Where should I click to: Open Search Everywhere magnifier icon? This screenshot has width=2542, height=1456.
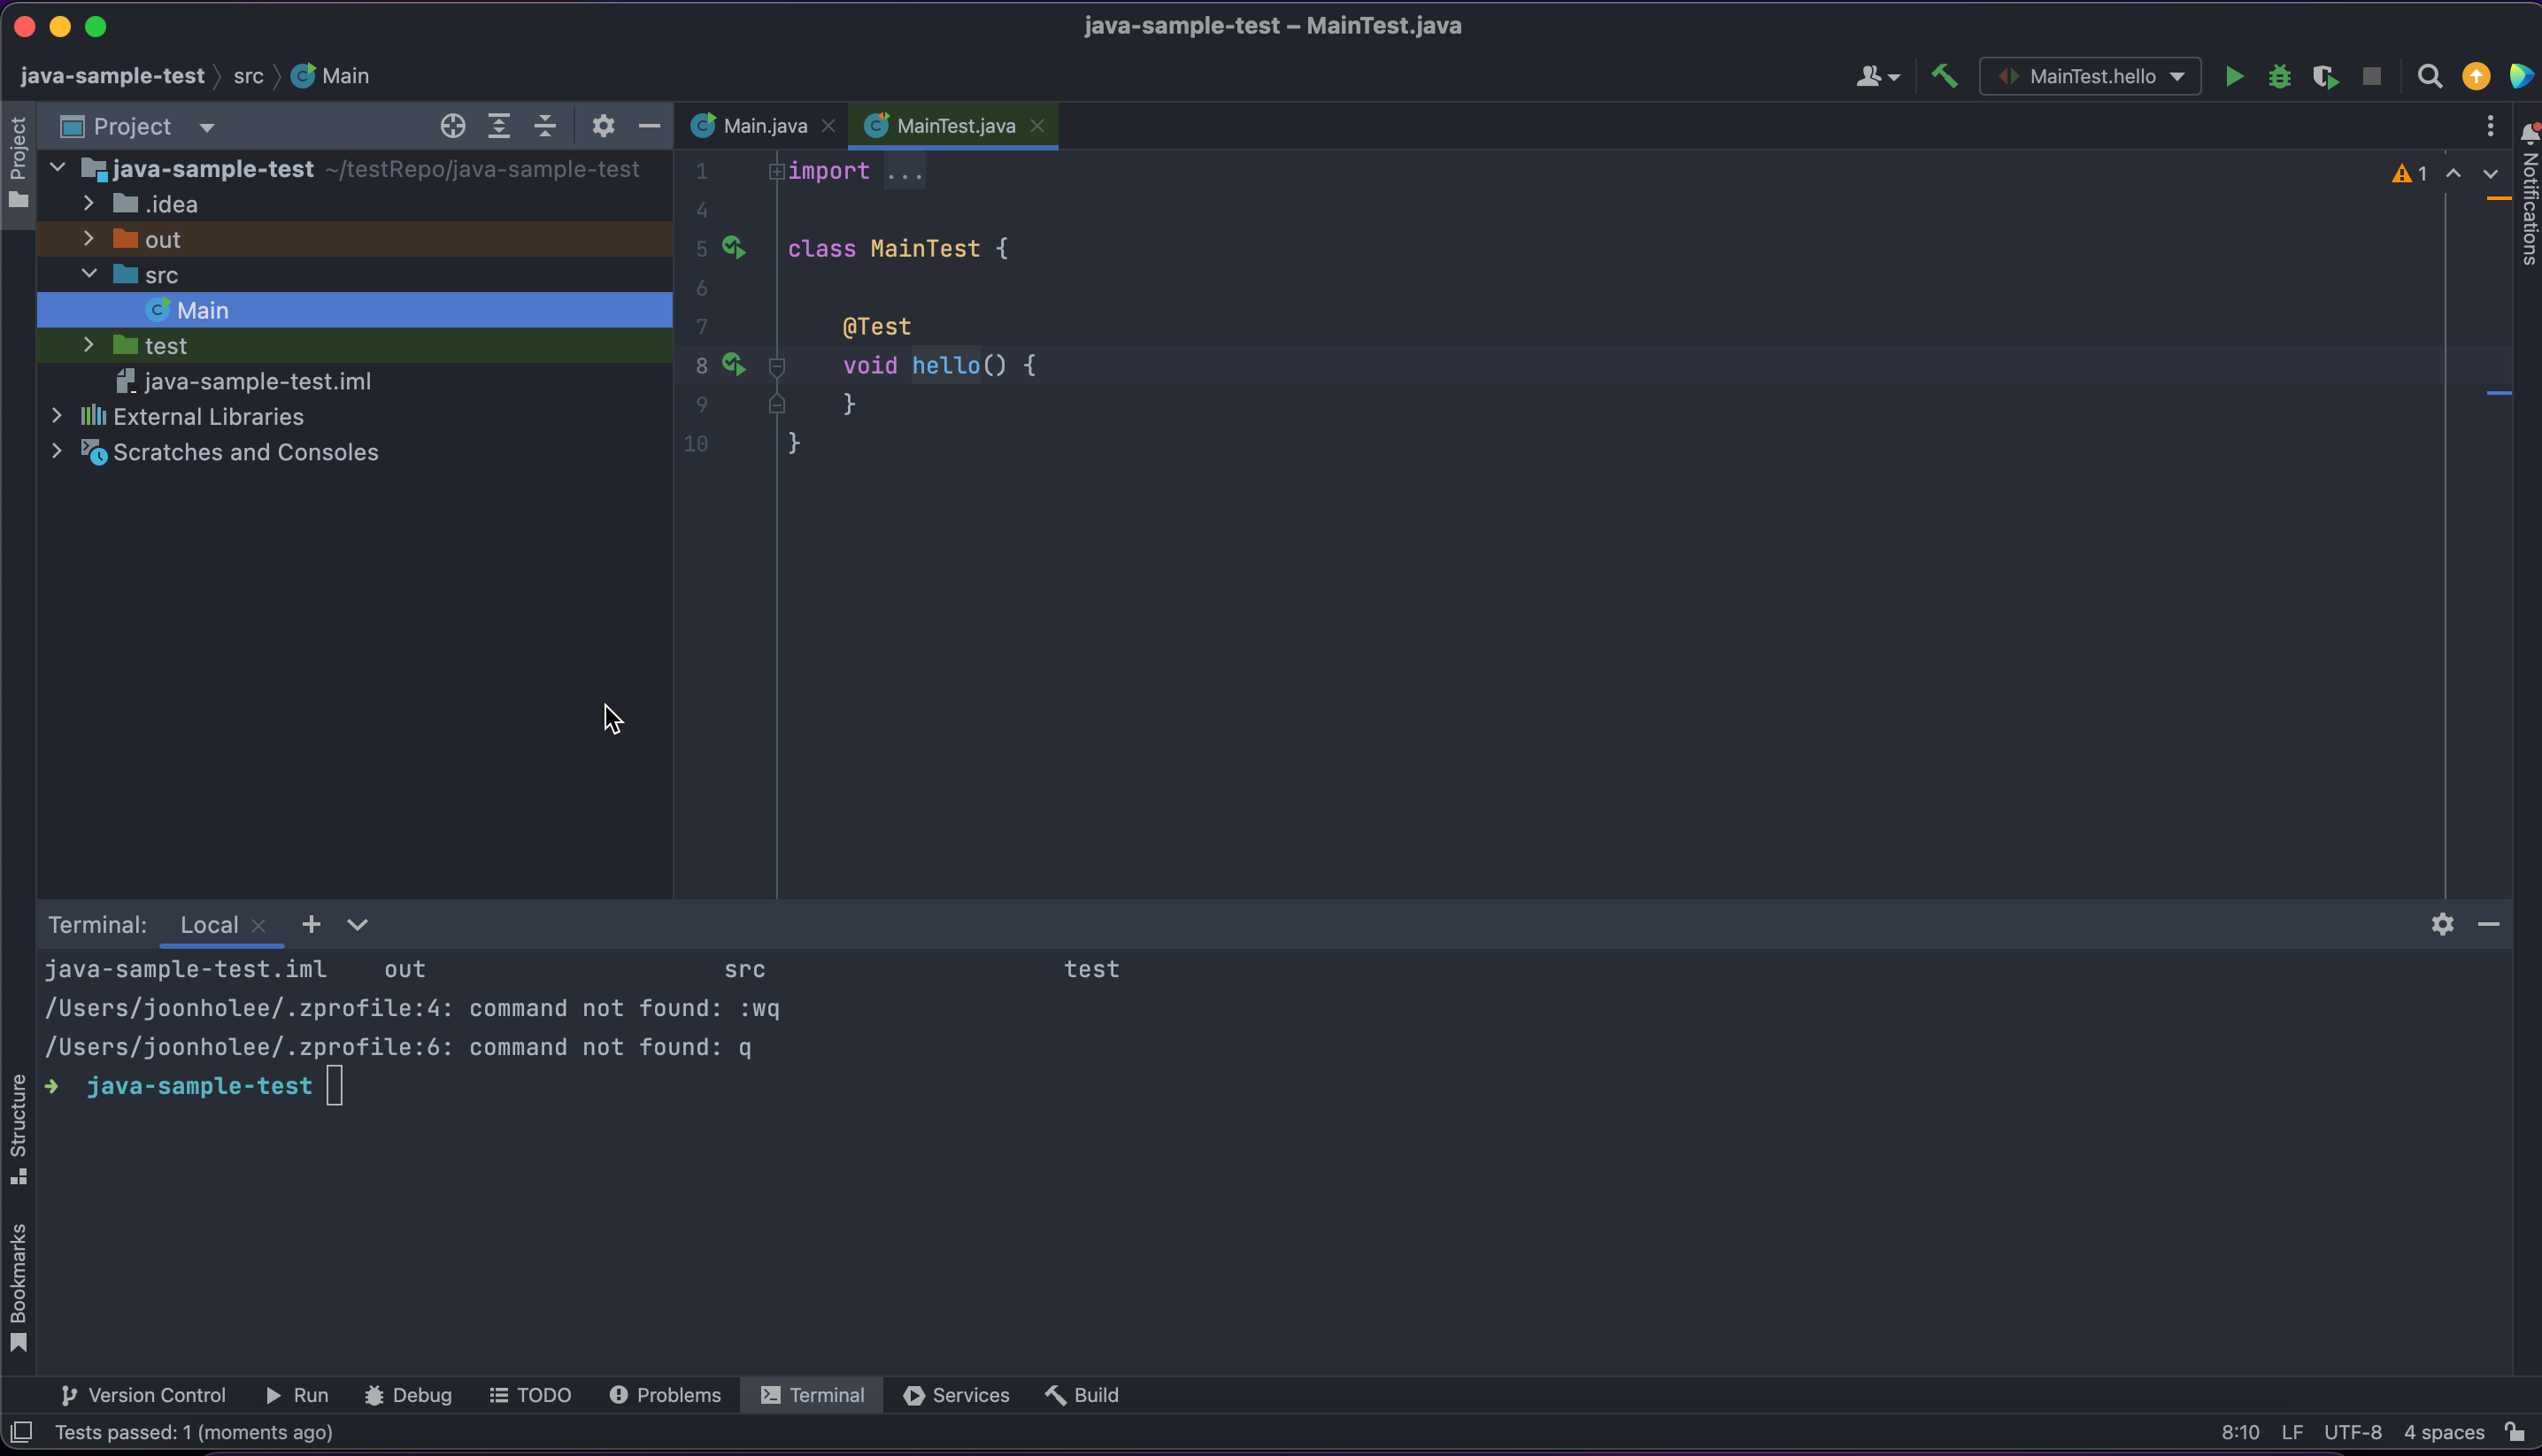2429,77
